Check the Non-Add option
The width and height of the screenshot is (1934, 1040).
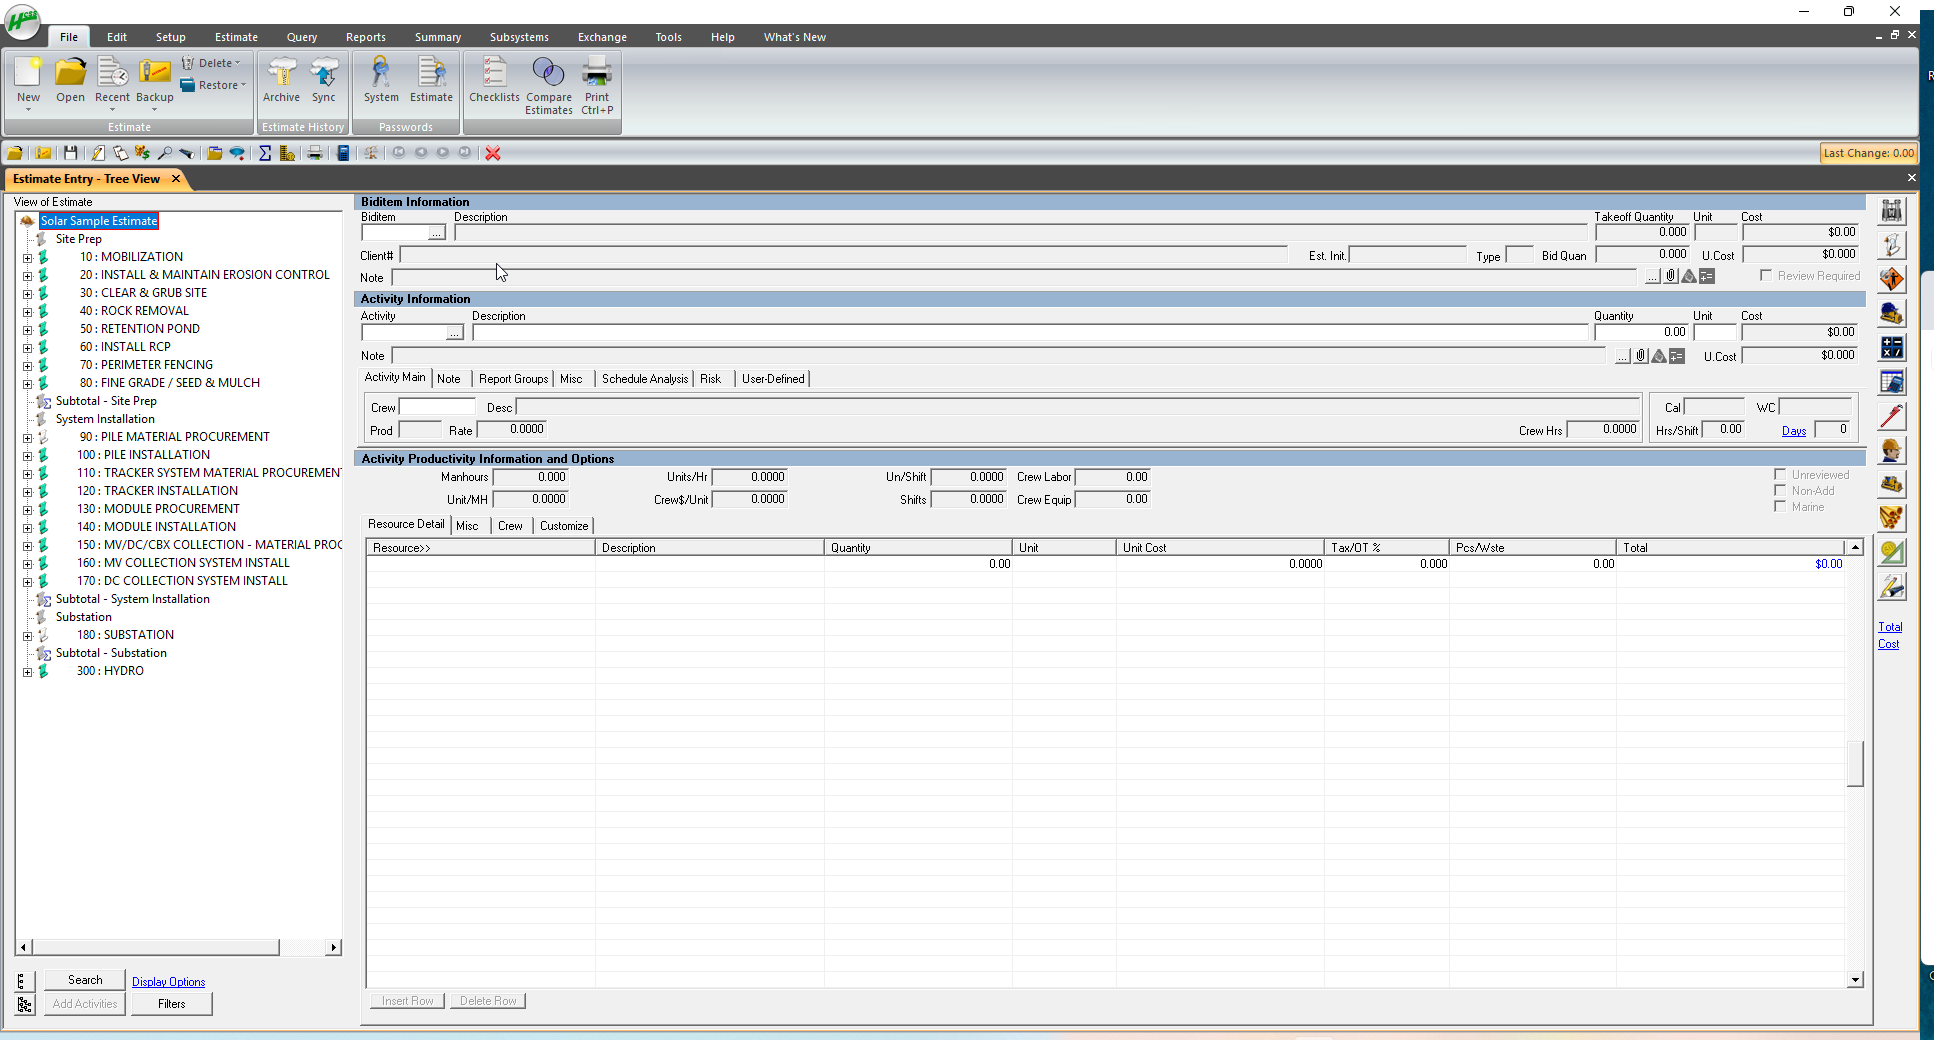tap(1780, 490)
